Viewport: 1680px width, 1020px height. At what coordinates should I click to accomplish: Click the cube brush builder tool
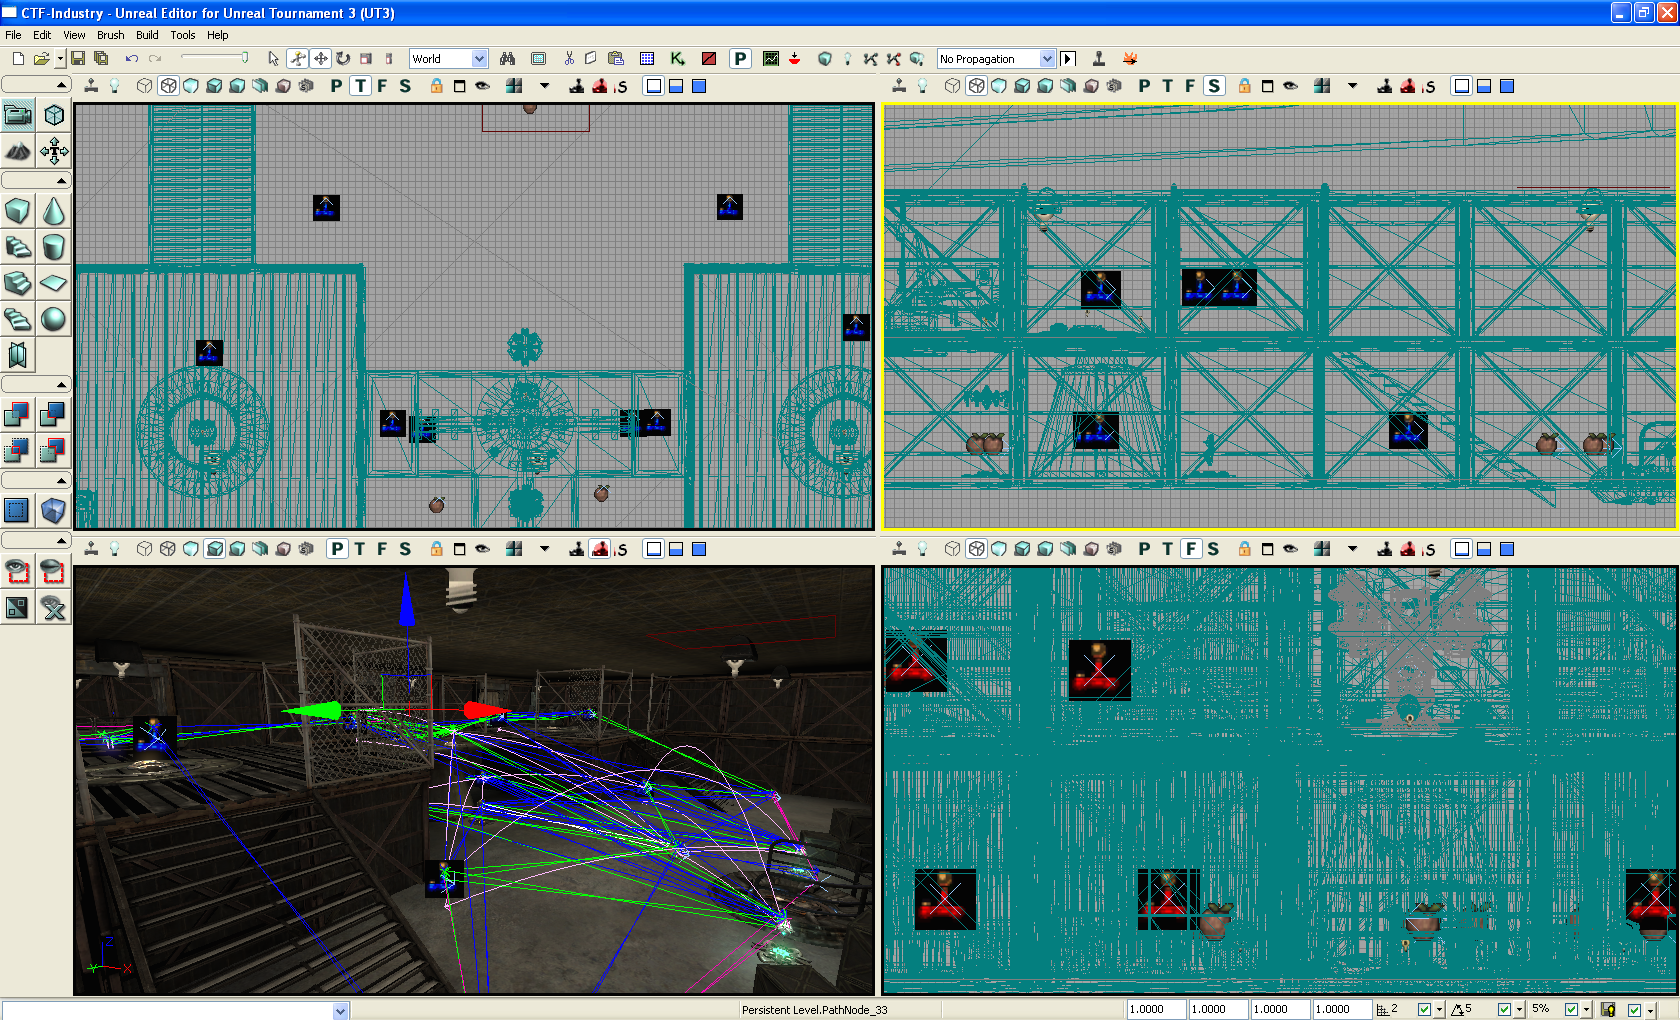pyautogui.click(x=18, y=211)
